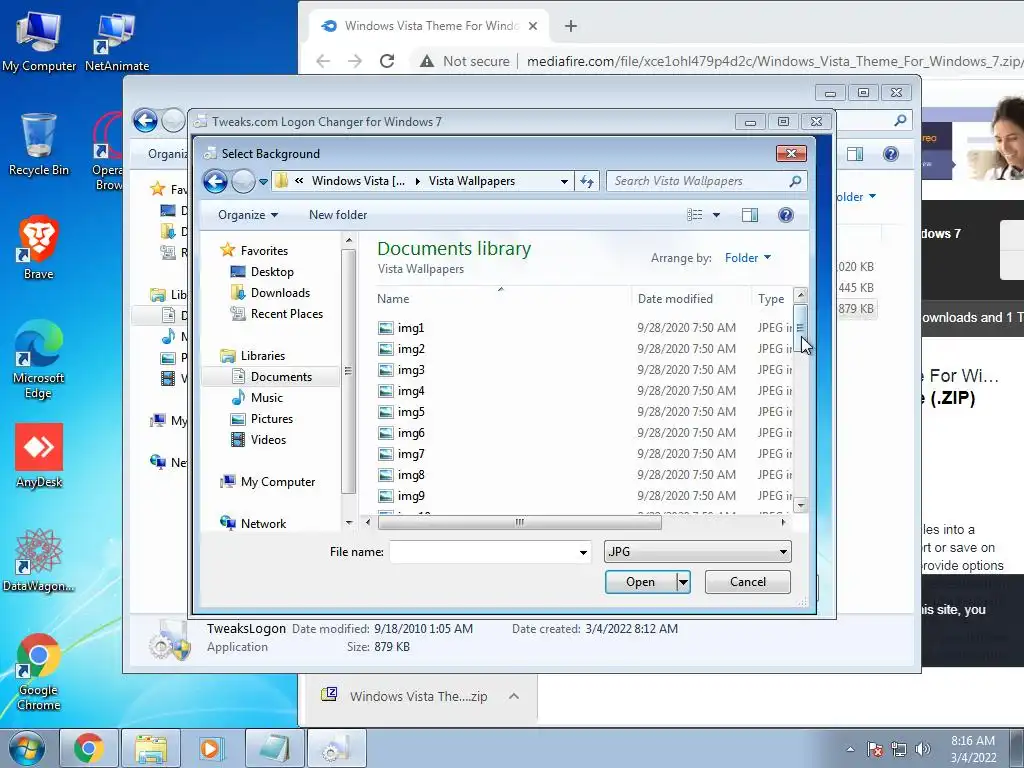
Task: Click the Type column header
Action: coord(772,298)
